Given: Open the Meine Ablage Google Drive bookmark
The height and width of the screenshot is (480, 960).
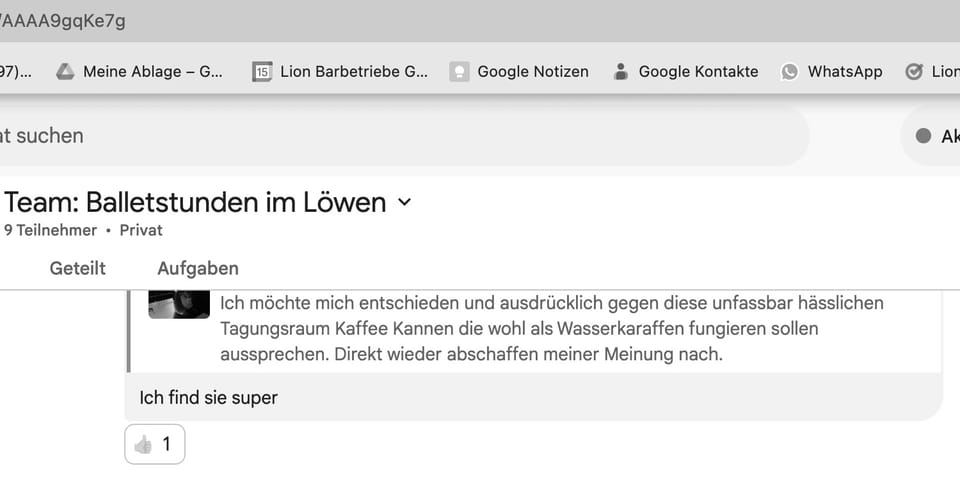Looking at the screenshot, I should (140, 72).
